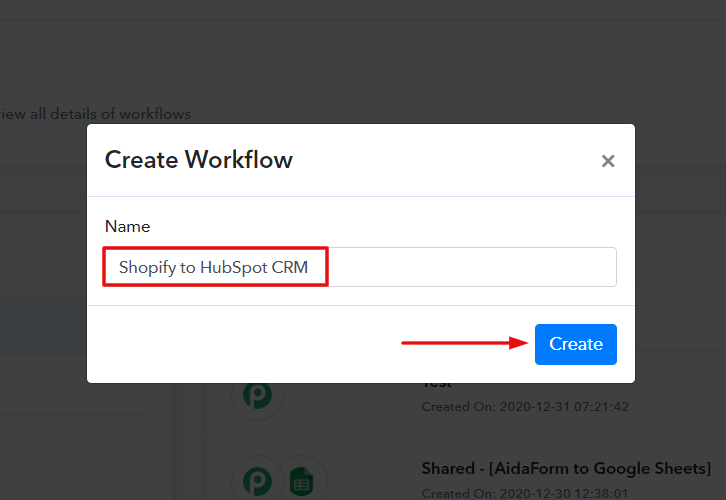Click the Google Sheets icon in the AidaForm row
Screen dimensions: 726x500
pyautogui.click(x=301, y=481)
